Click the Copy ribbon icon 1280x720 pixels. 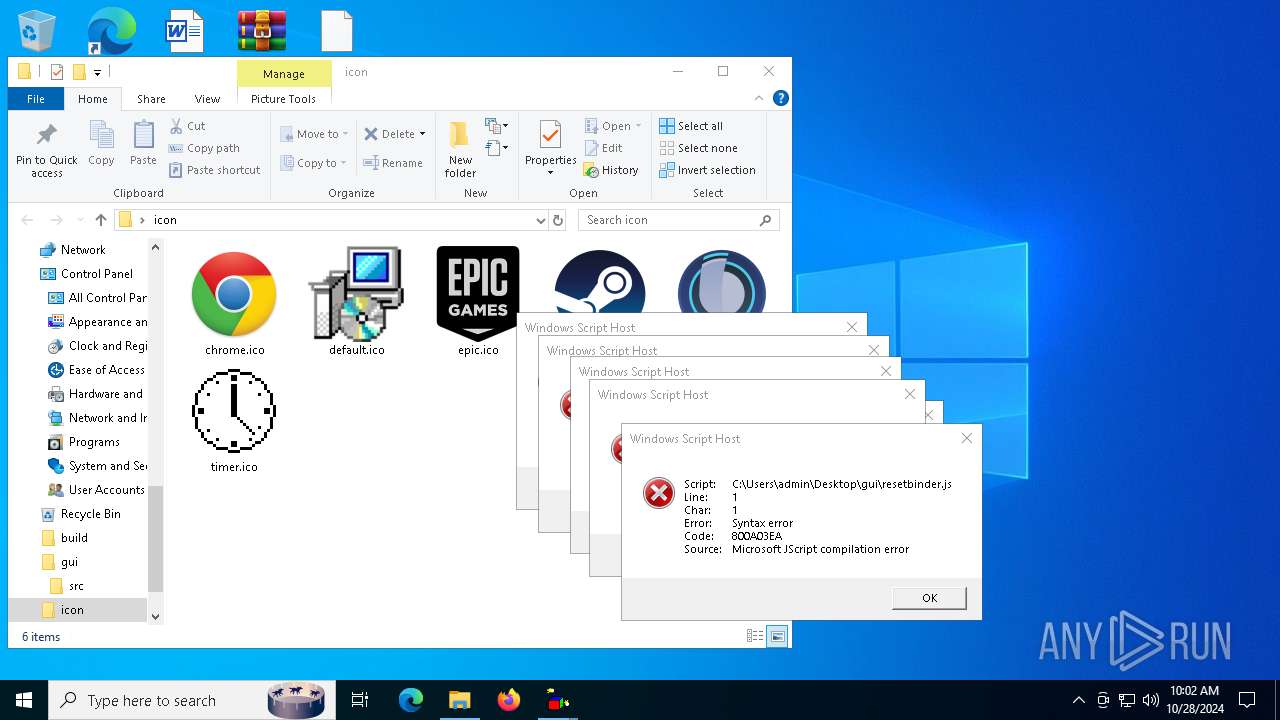pos(101,143)
